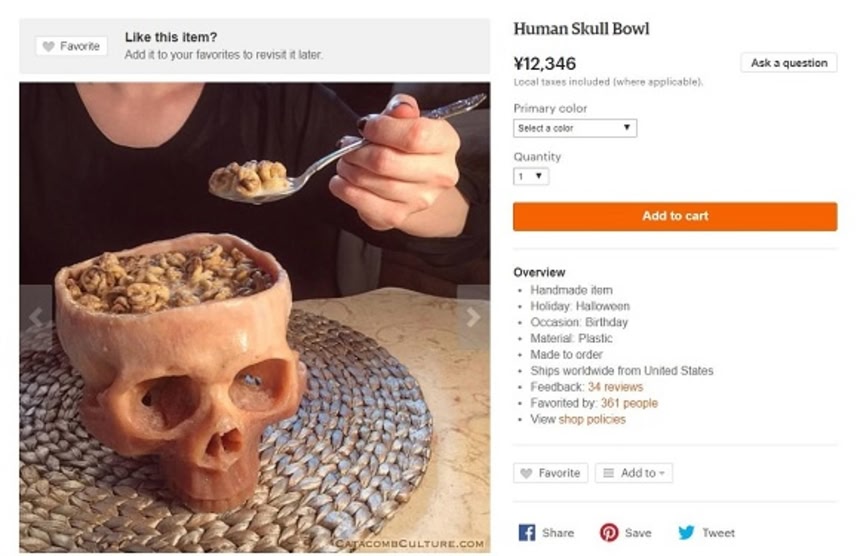Click the Twitter Tweet bird icon

686,533
